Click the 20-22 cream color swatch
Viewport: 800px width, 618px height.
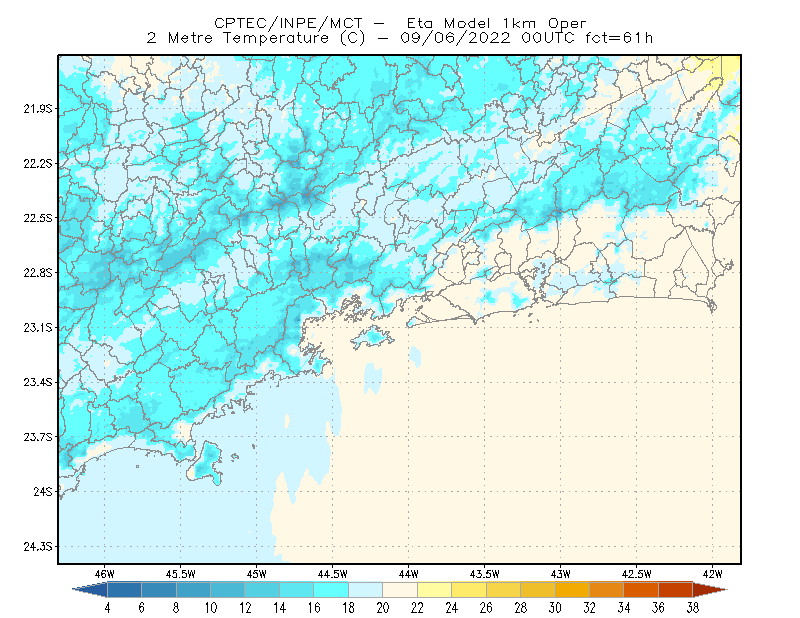[x=400, y=590]
